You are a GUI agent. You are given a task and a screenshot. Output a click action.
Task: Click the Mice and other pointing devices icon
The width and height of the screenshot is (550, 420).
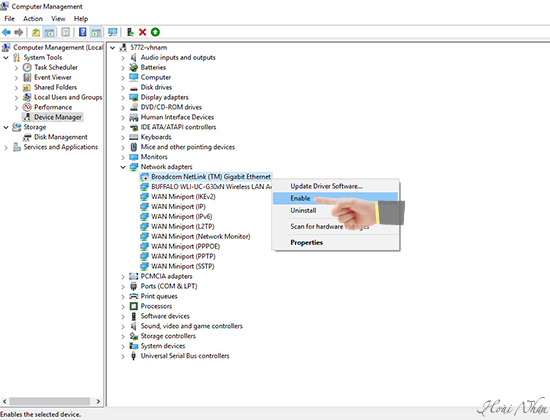coord(133,147)
